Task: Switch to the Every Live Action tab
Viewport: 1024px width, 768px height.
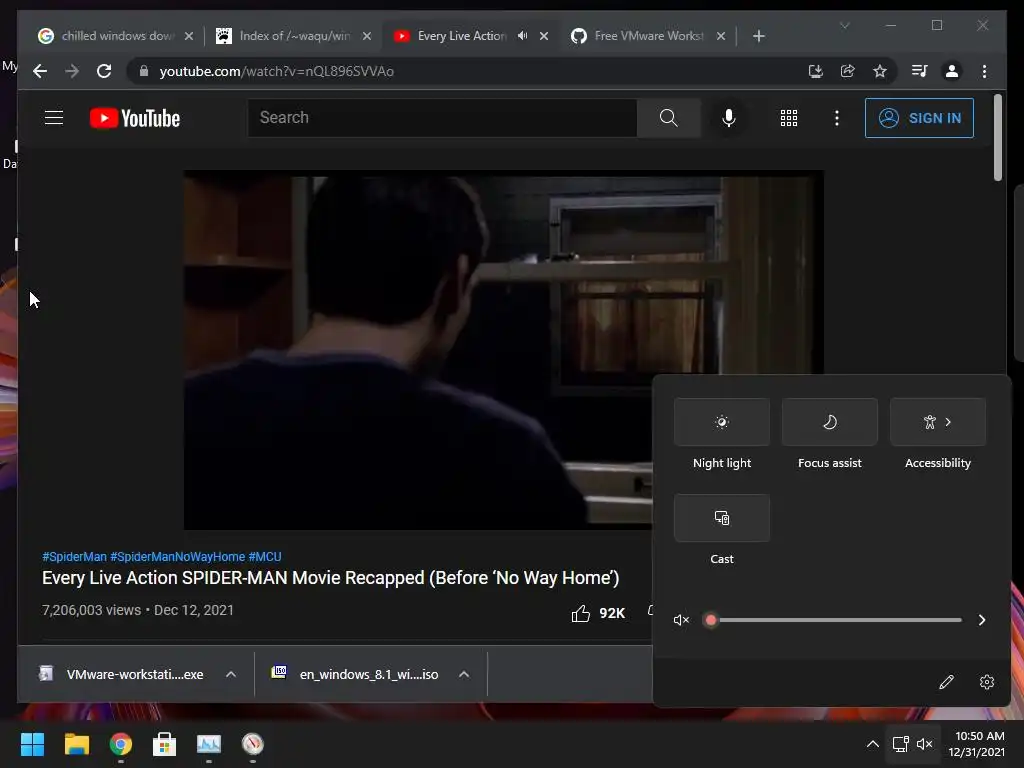Action: [x=461, y=36]
